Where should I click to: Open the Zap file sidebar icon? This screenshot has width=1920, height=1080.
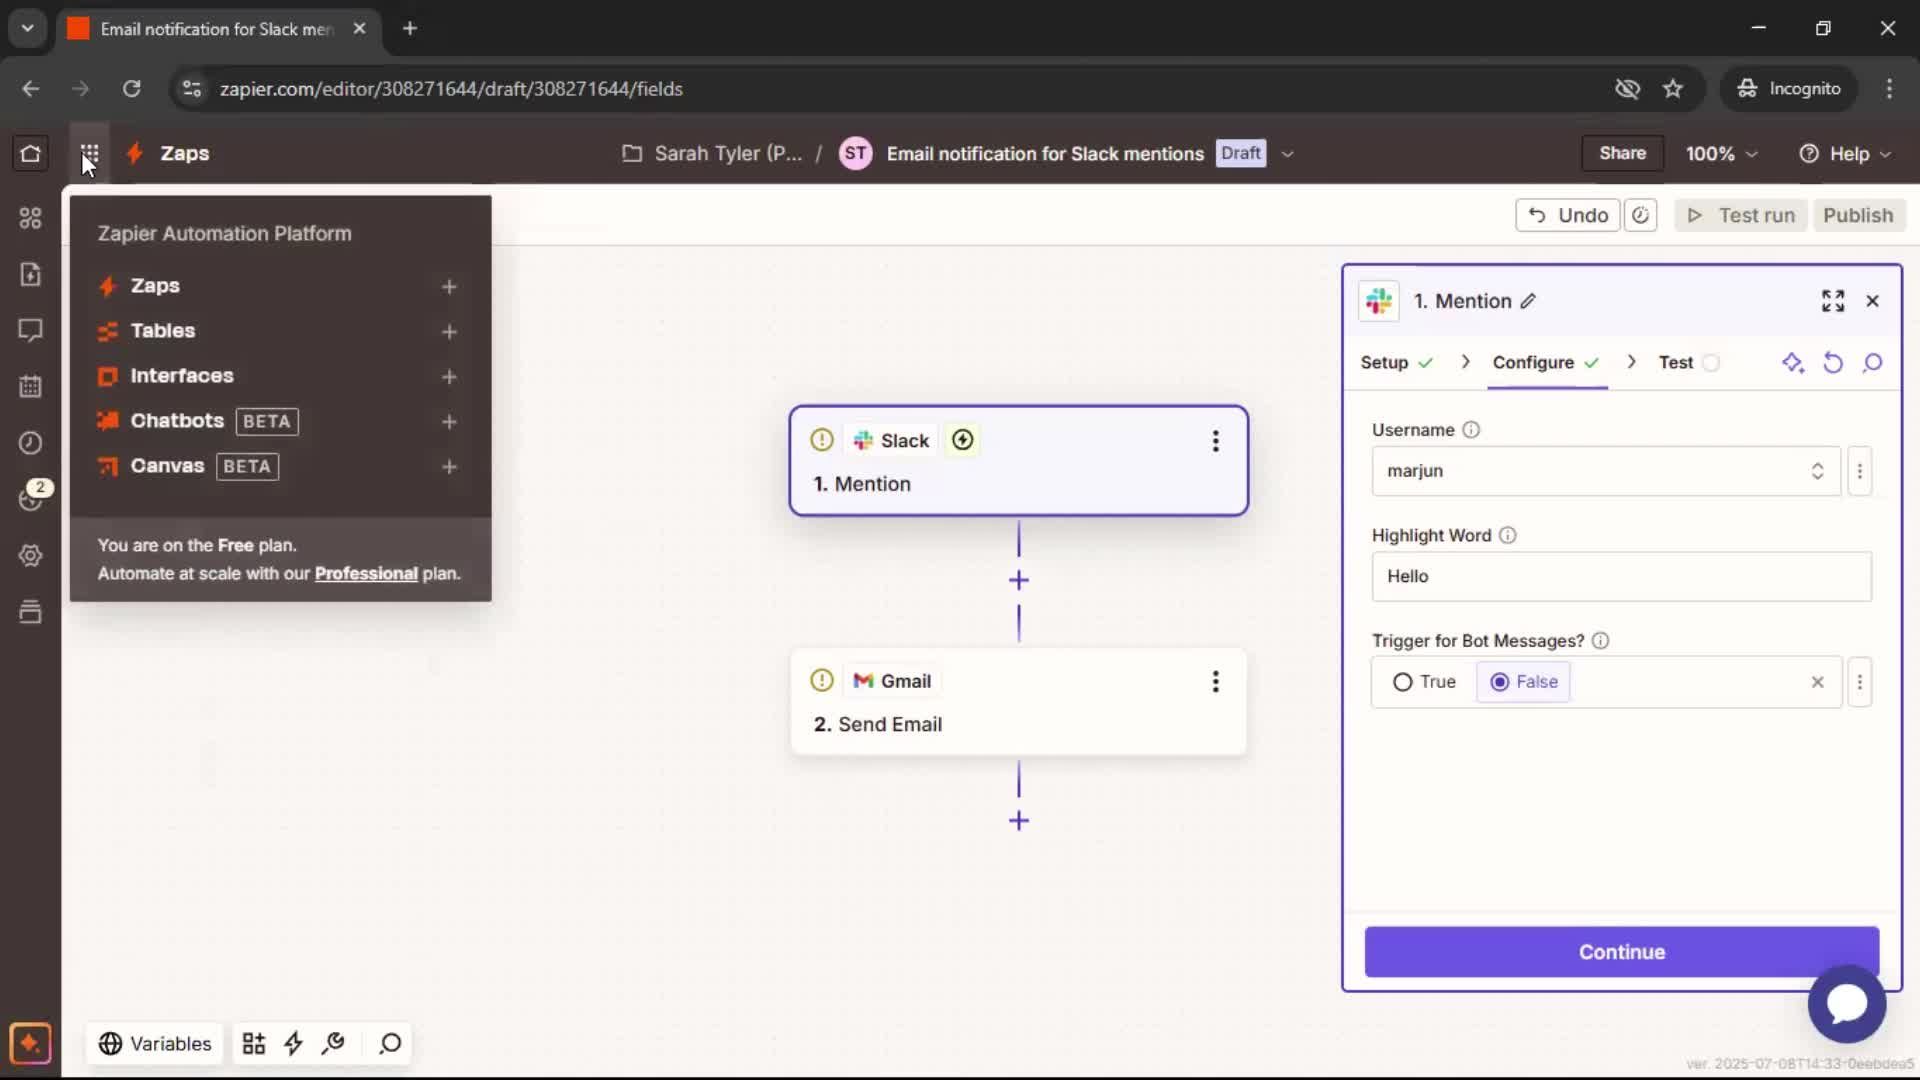point(30,274)
